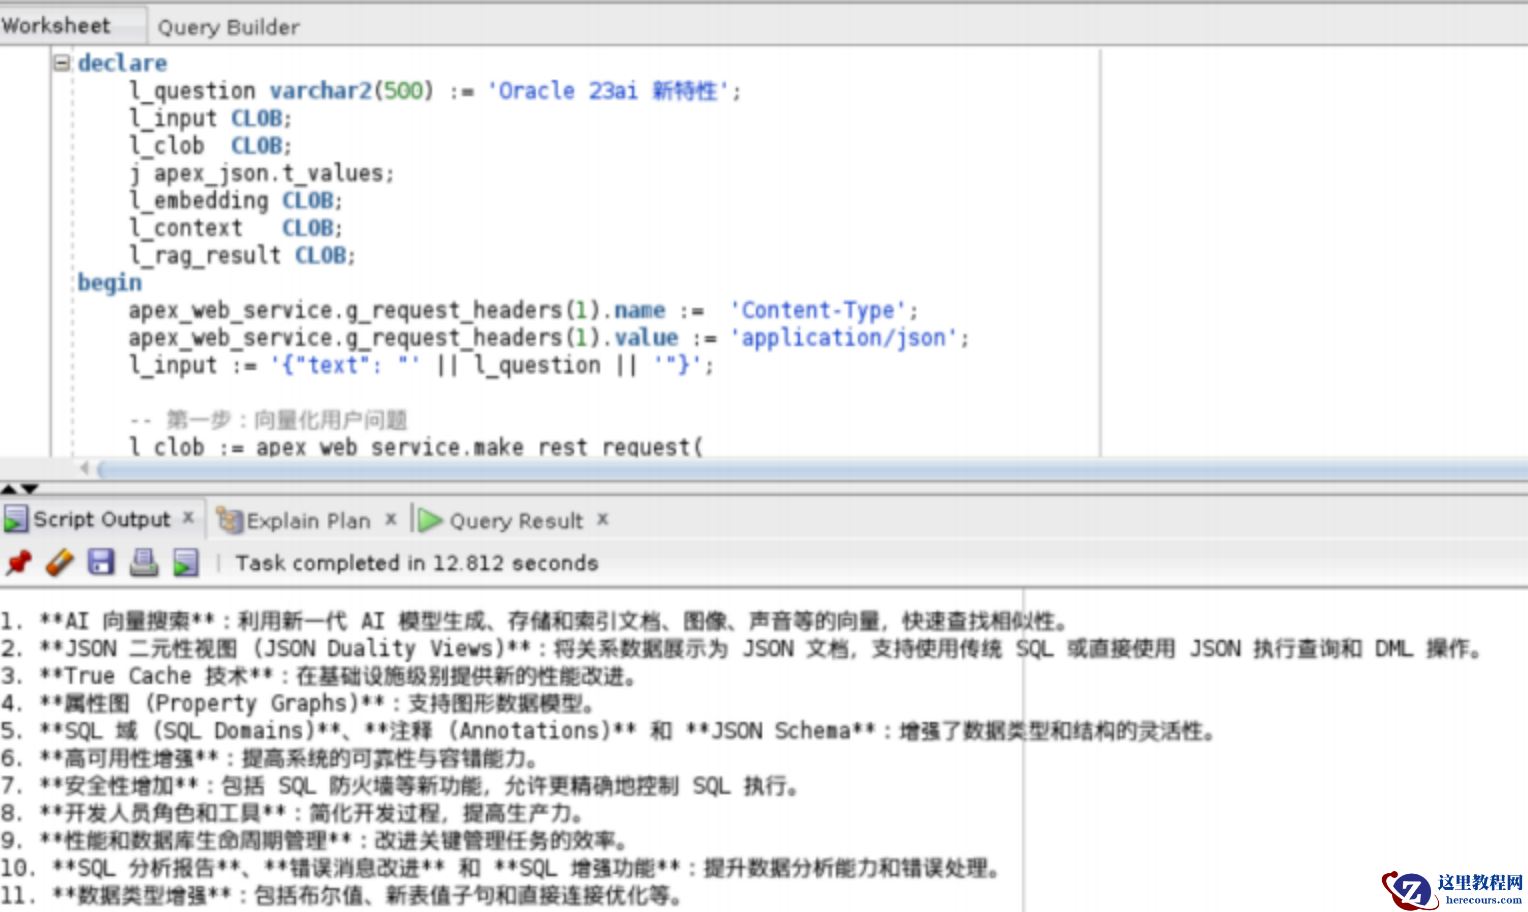Pin the Script Output panel

click(x=18, y=563)
